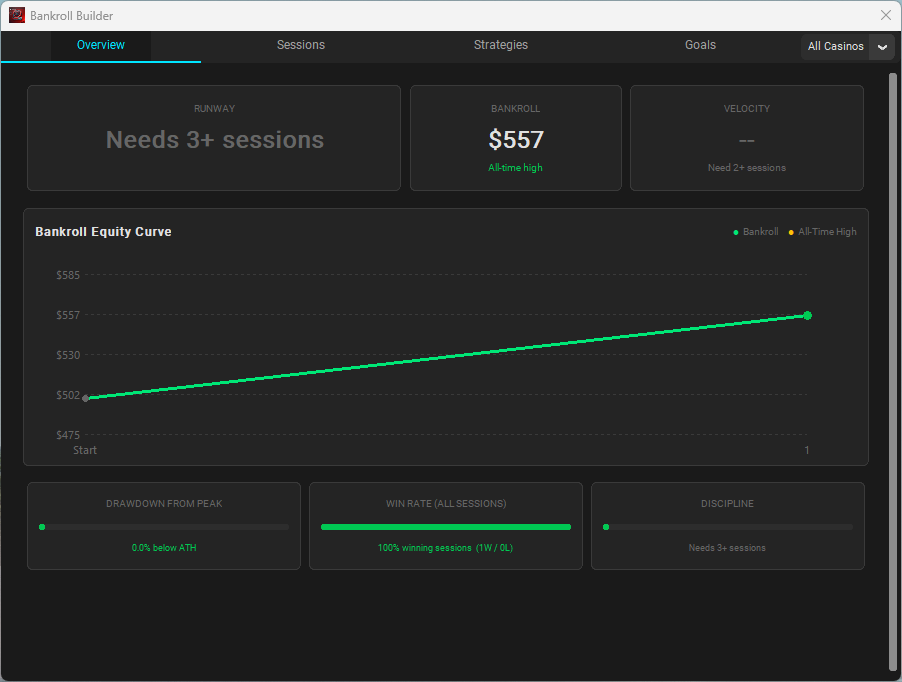Click the green dot on Drawdown bar
The height and width of the screenshot is (682, 902).
42,527
